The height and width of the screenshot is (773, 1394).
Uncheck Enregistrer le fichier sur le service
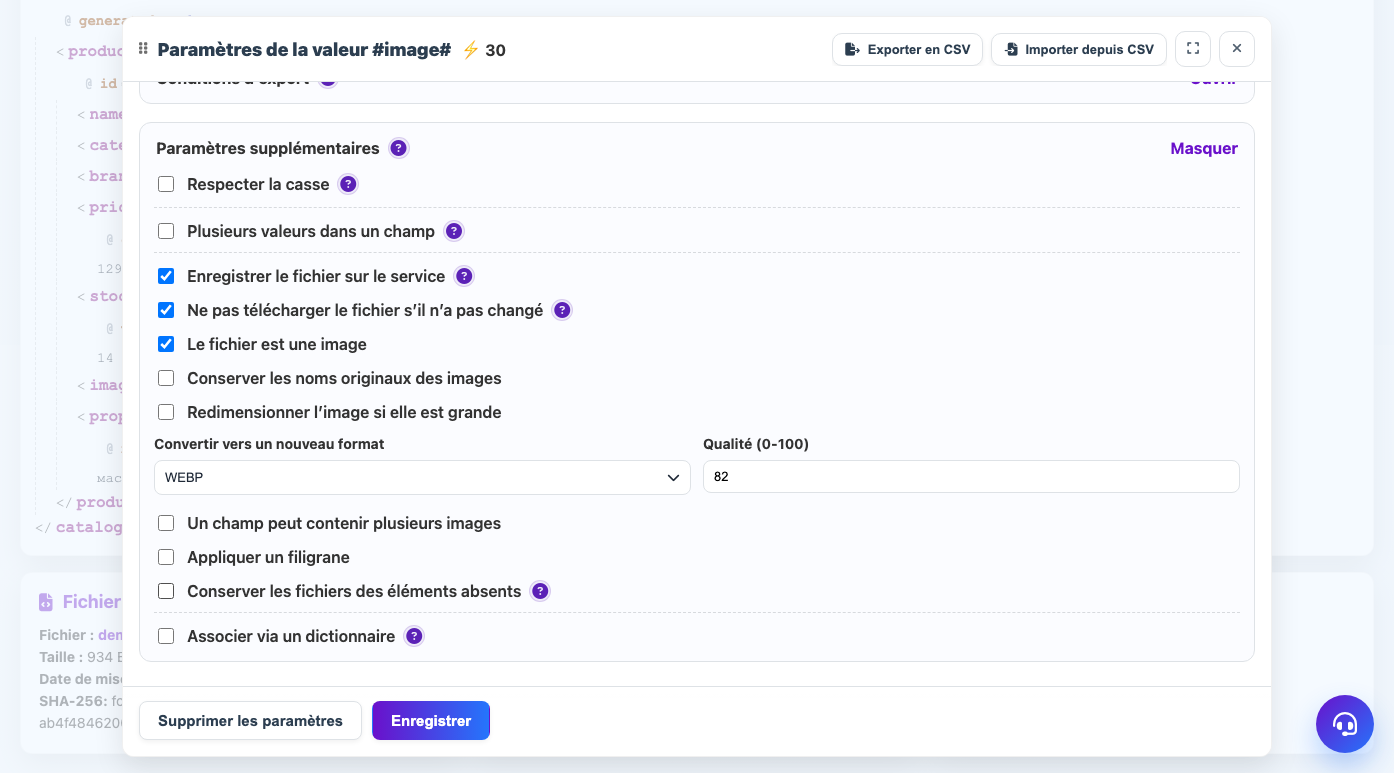166,276
